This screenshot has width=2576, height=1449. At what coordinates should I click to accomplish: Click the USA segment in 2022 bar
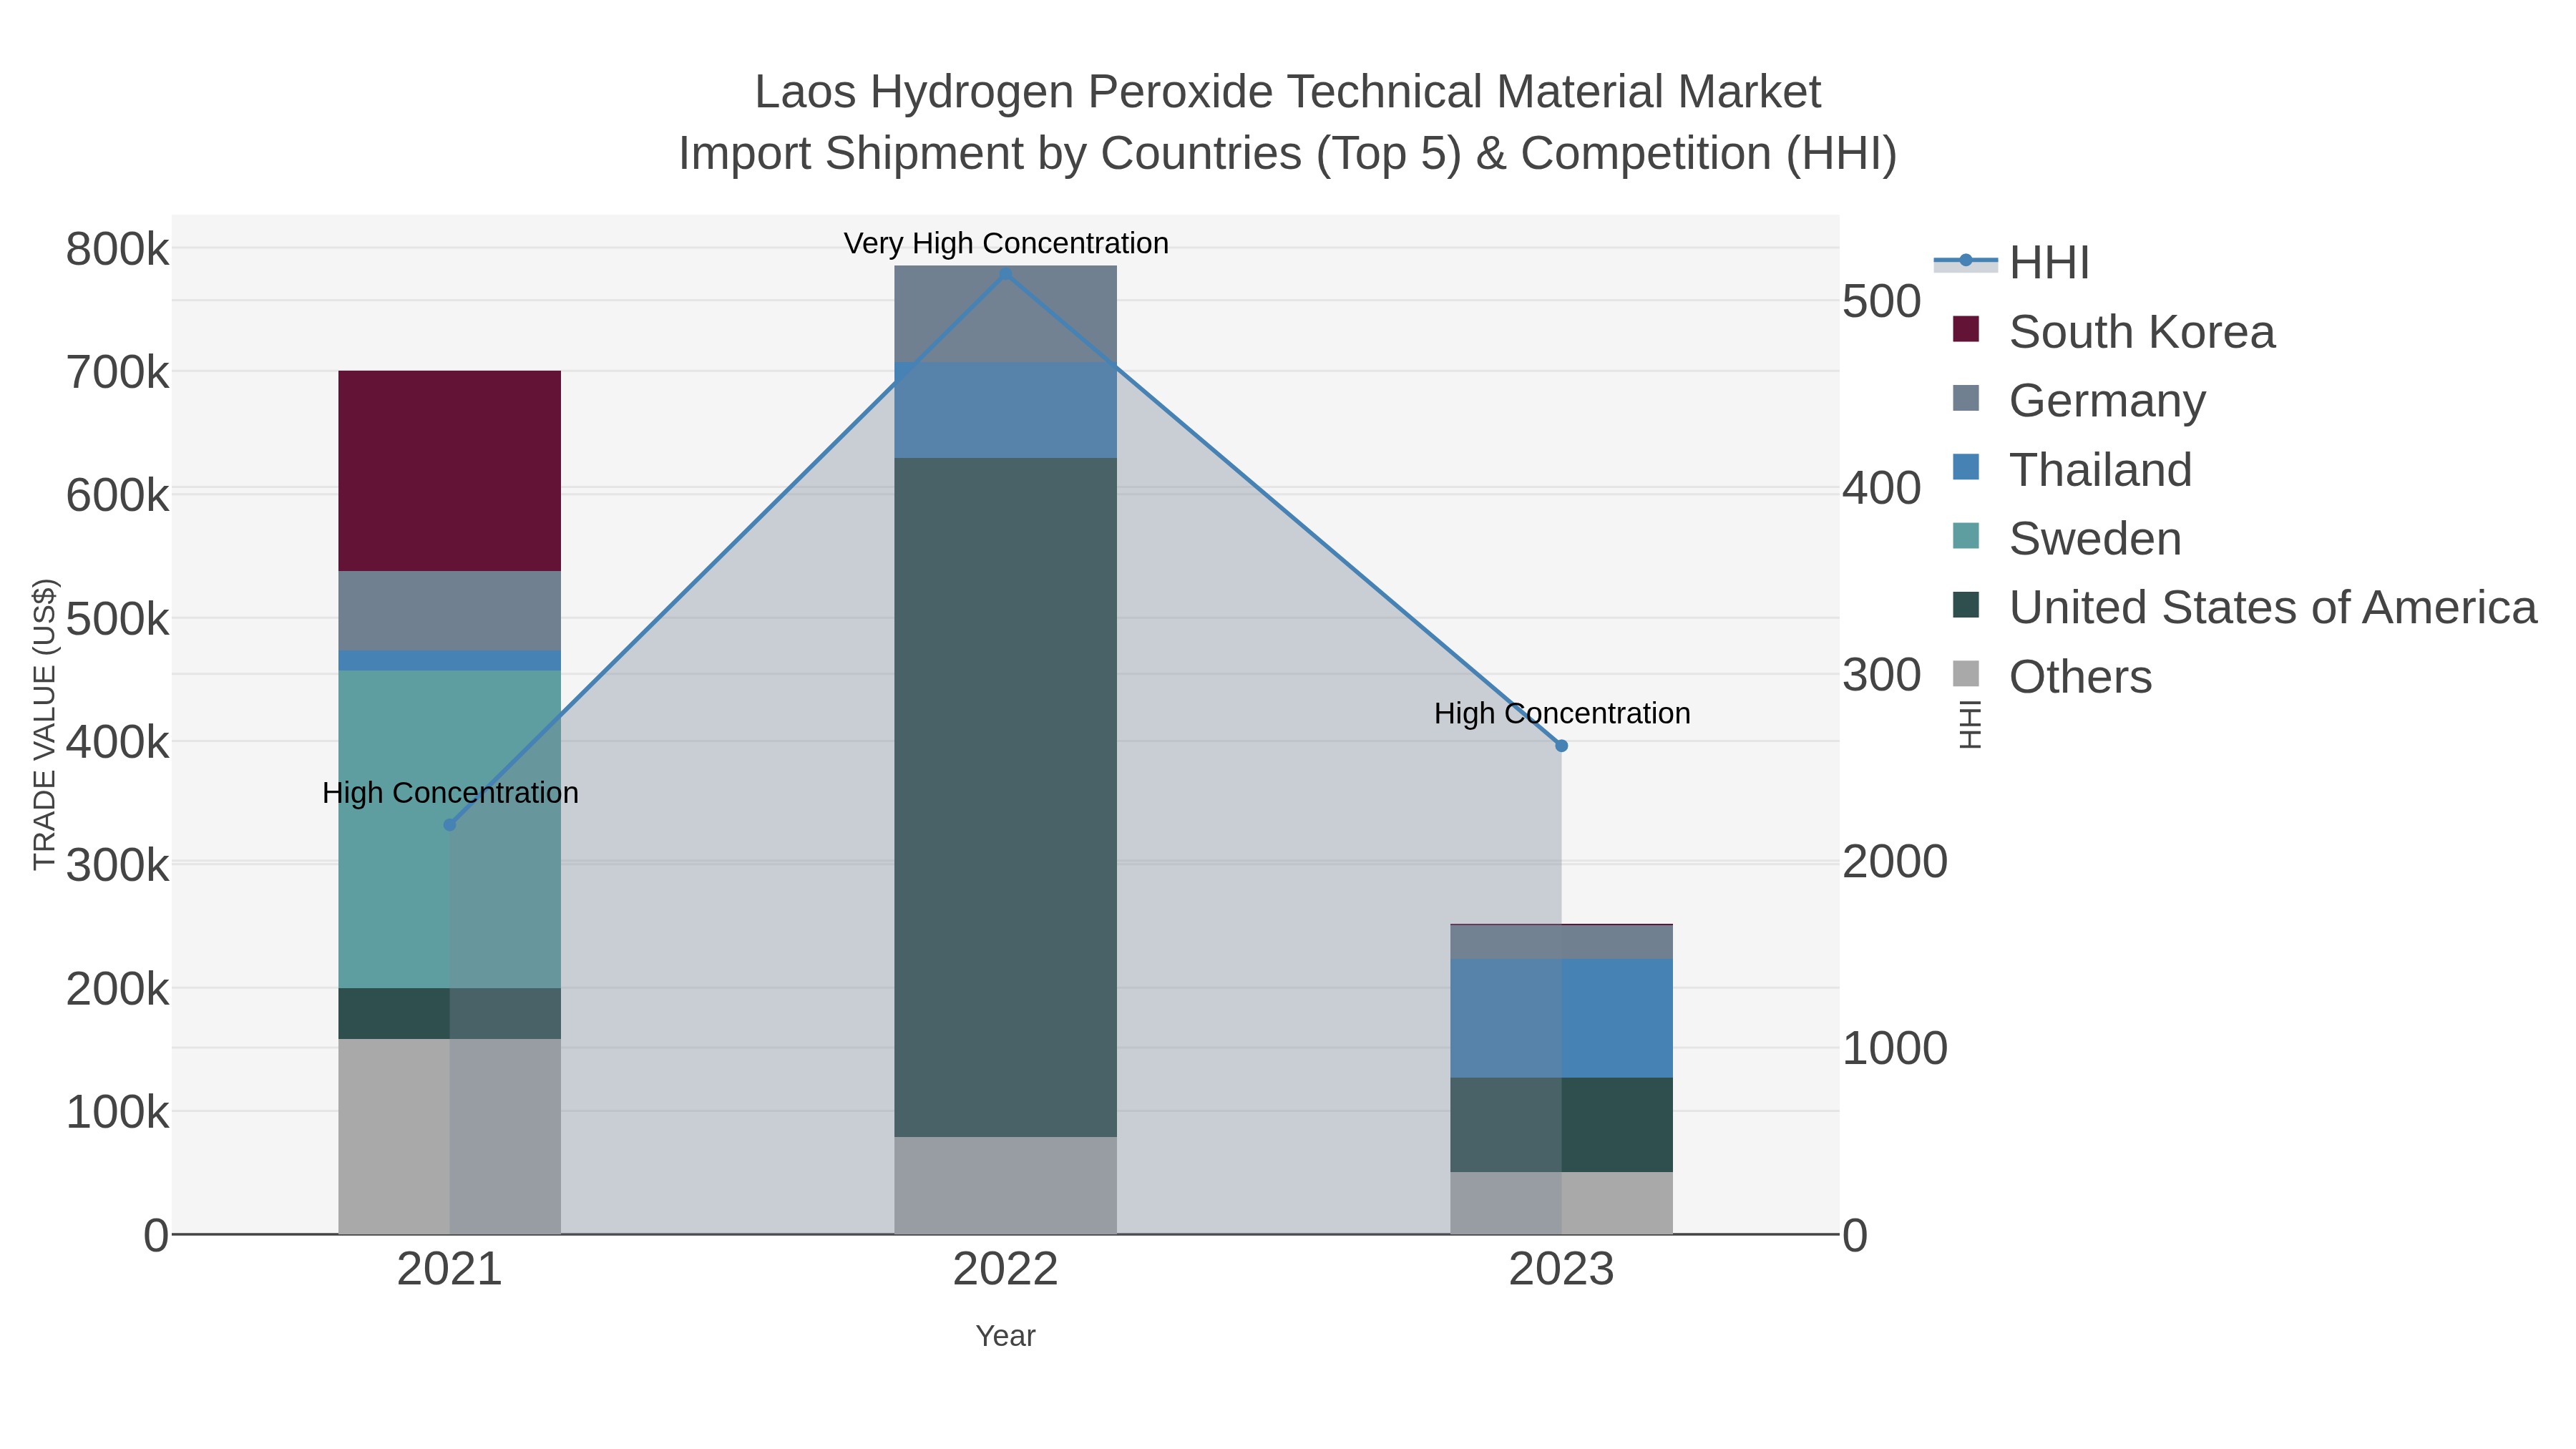(x=1006, y=798)
